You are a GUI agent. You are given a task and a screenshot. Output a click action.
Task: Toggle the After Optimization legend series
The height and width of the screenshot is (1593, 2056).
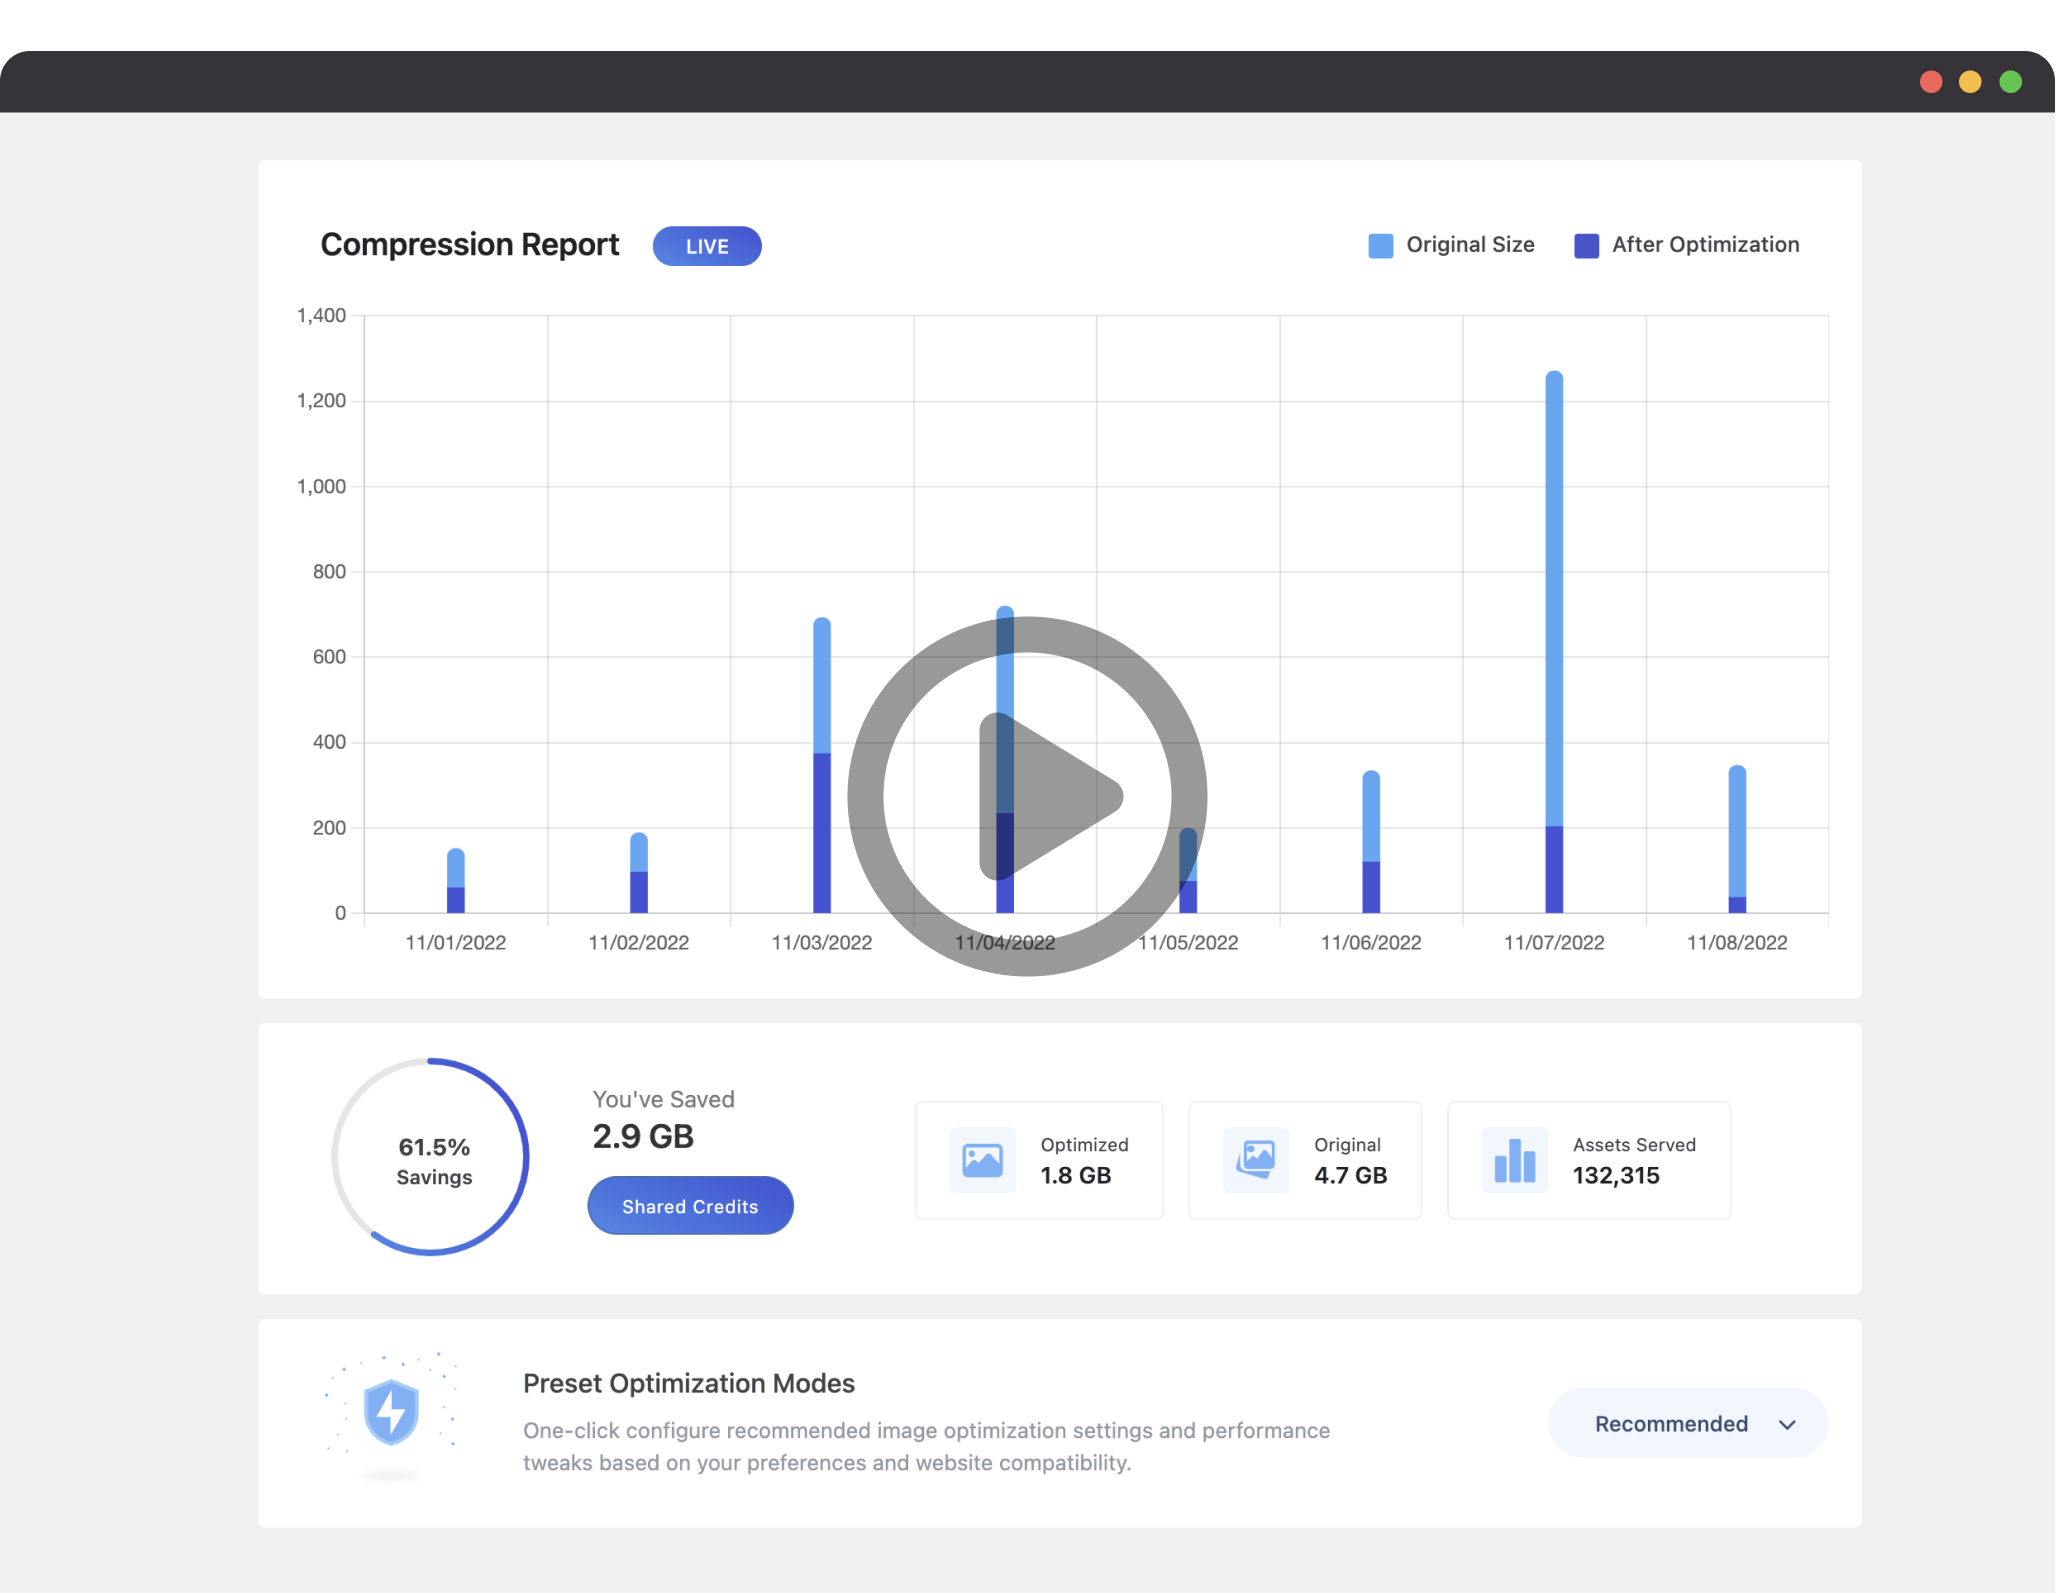(1686, 245)
